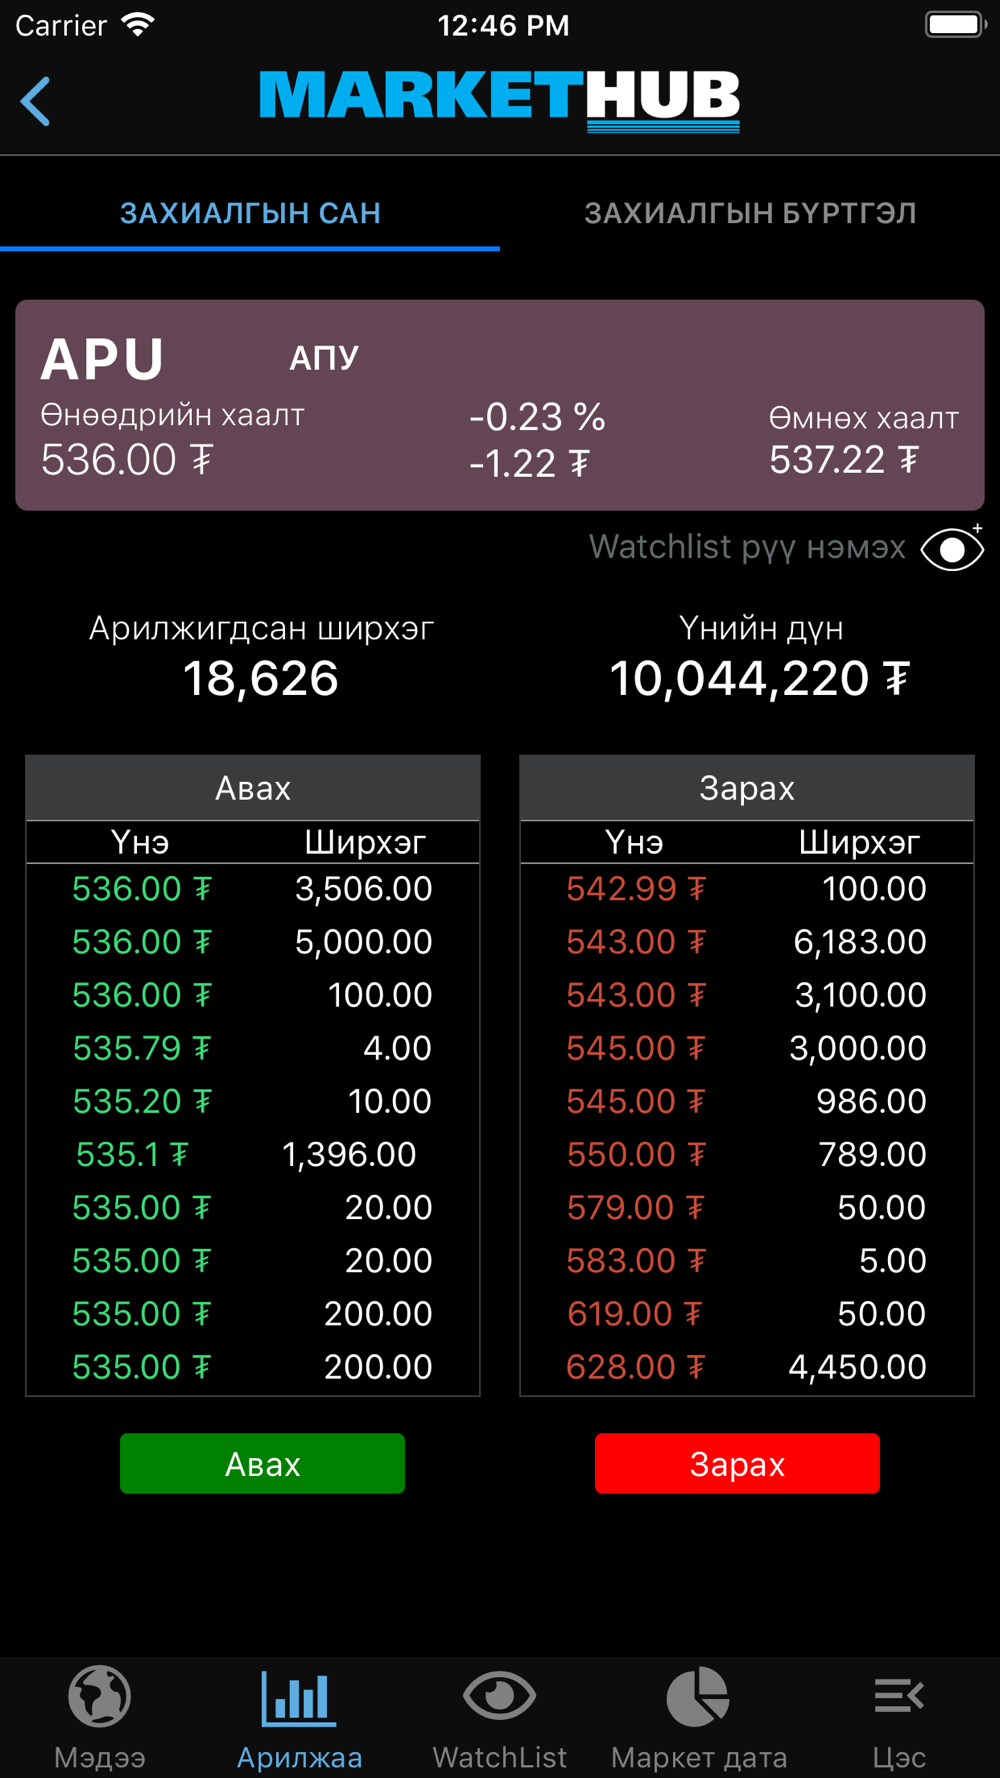1000x1778 pixels.
Task: Select sell order at 628.00 ₮
Action: (x=747, y=1367)
